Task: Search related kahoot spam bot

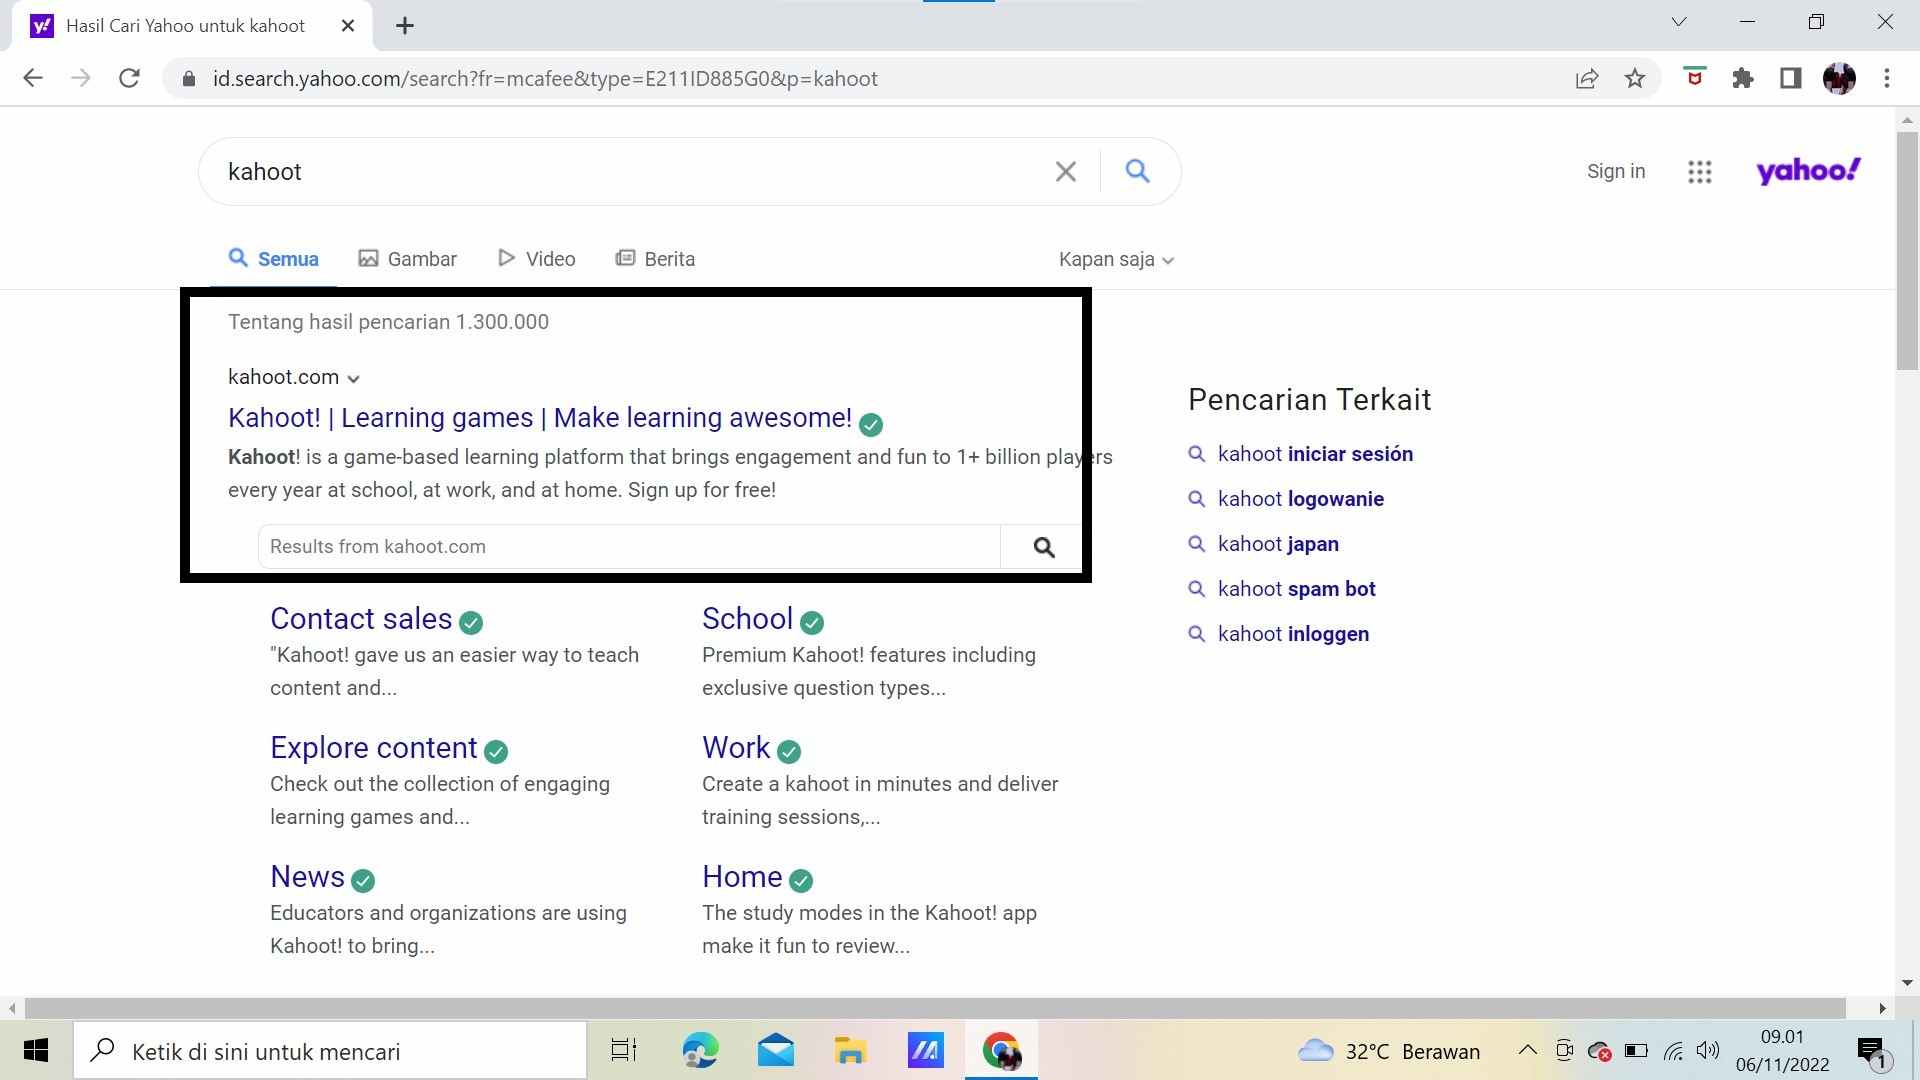Action: pos(1297,589)
